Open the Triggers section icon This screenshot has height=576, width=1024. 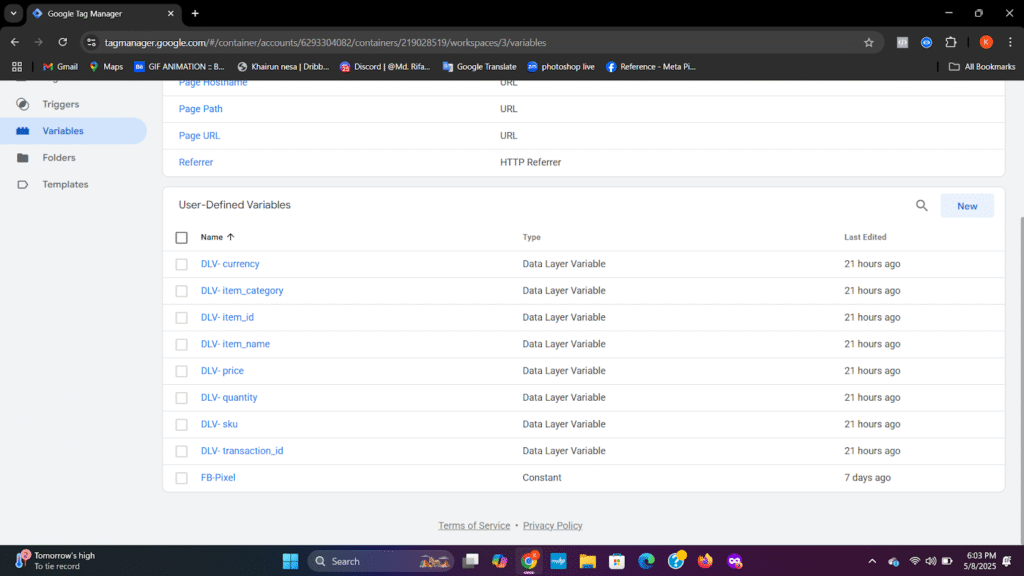click(23, 104)
